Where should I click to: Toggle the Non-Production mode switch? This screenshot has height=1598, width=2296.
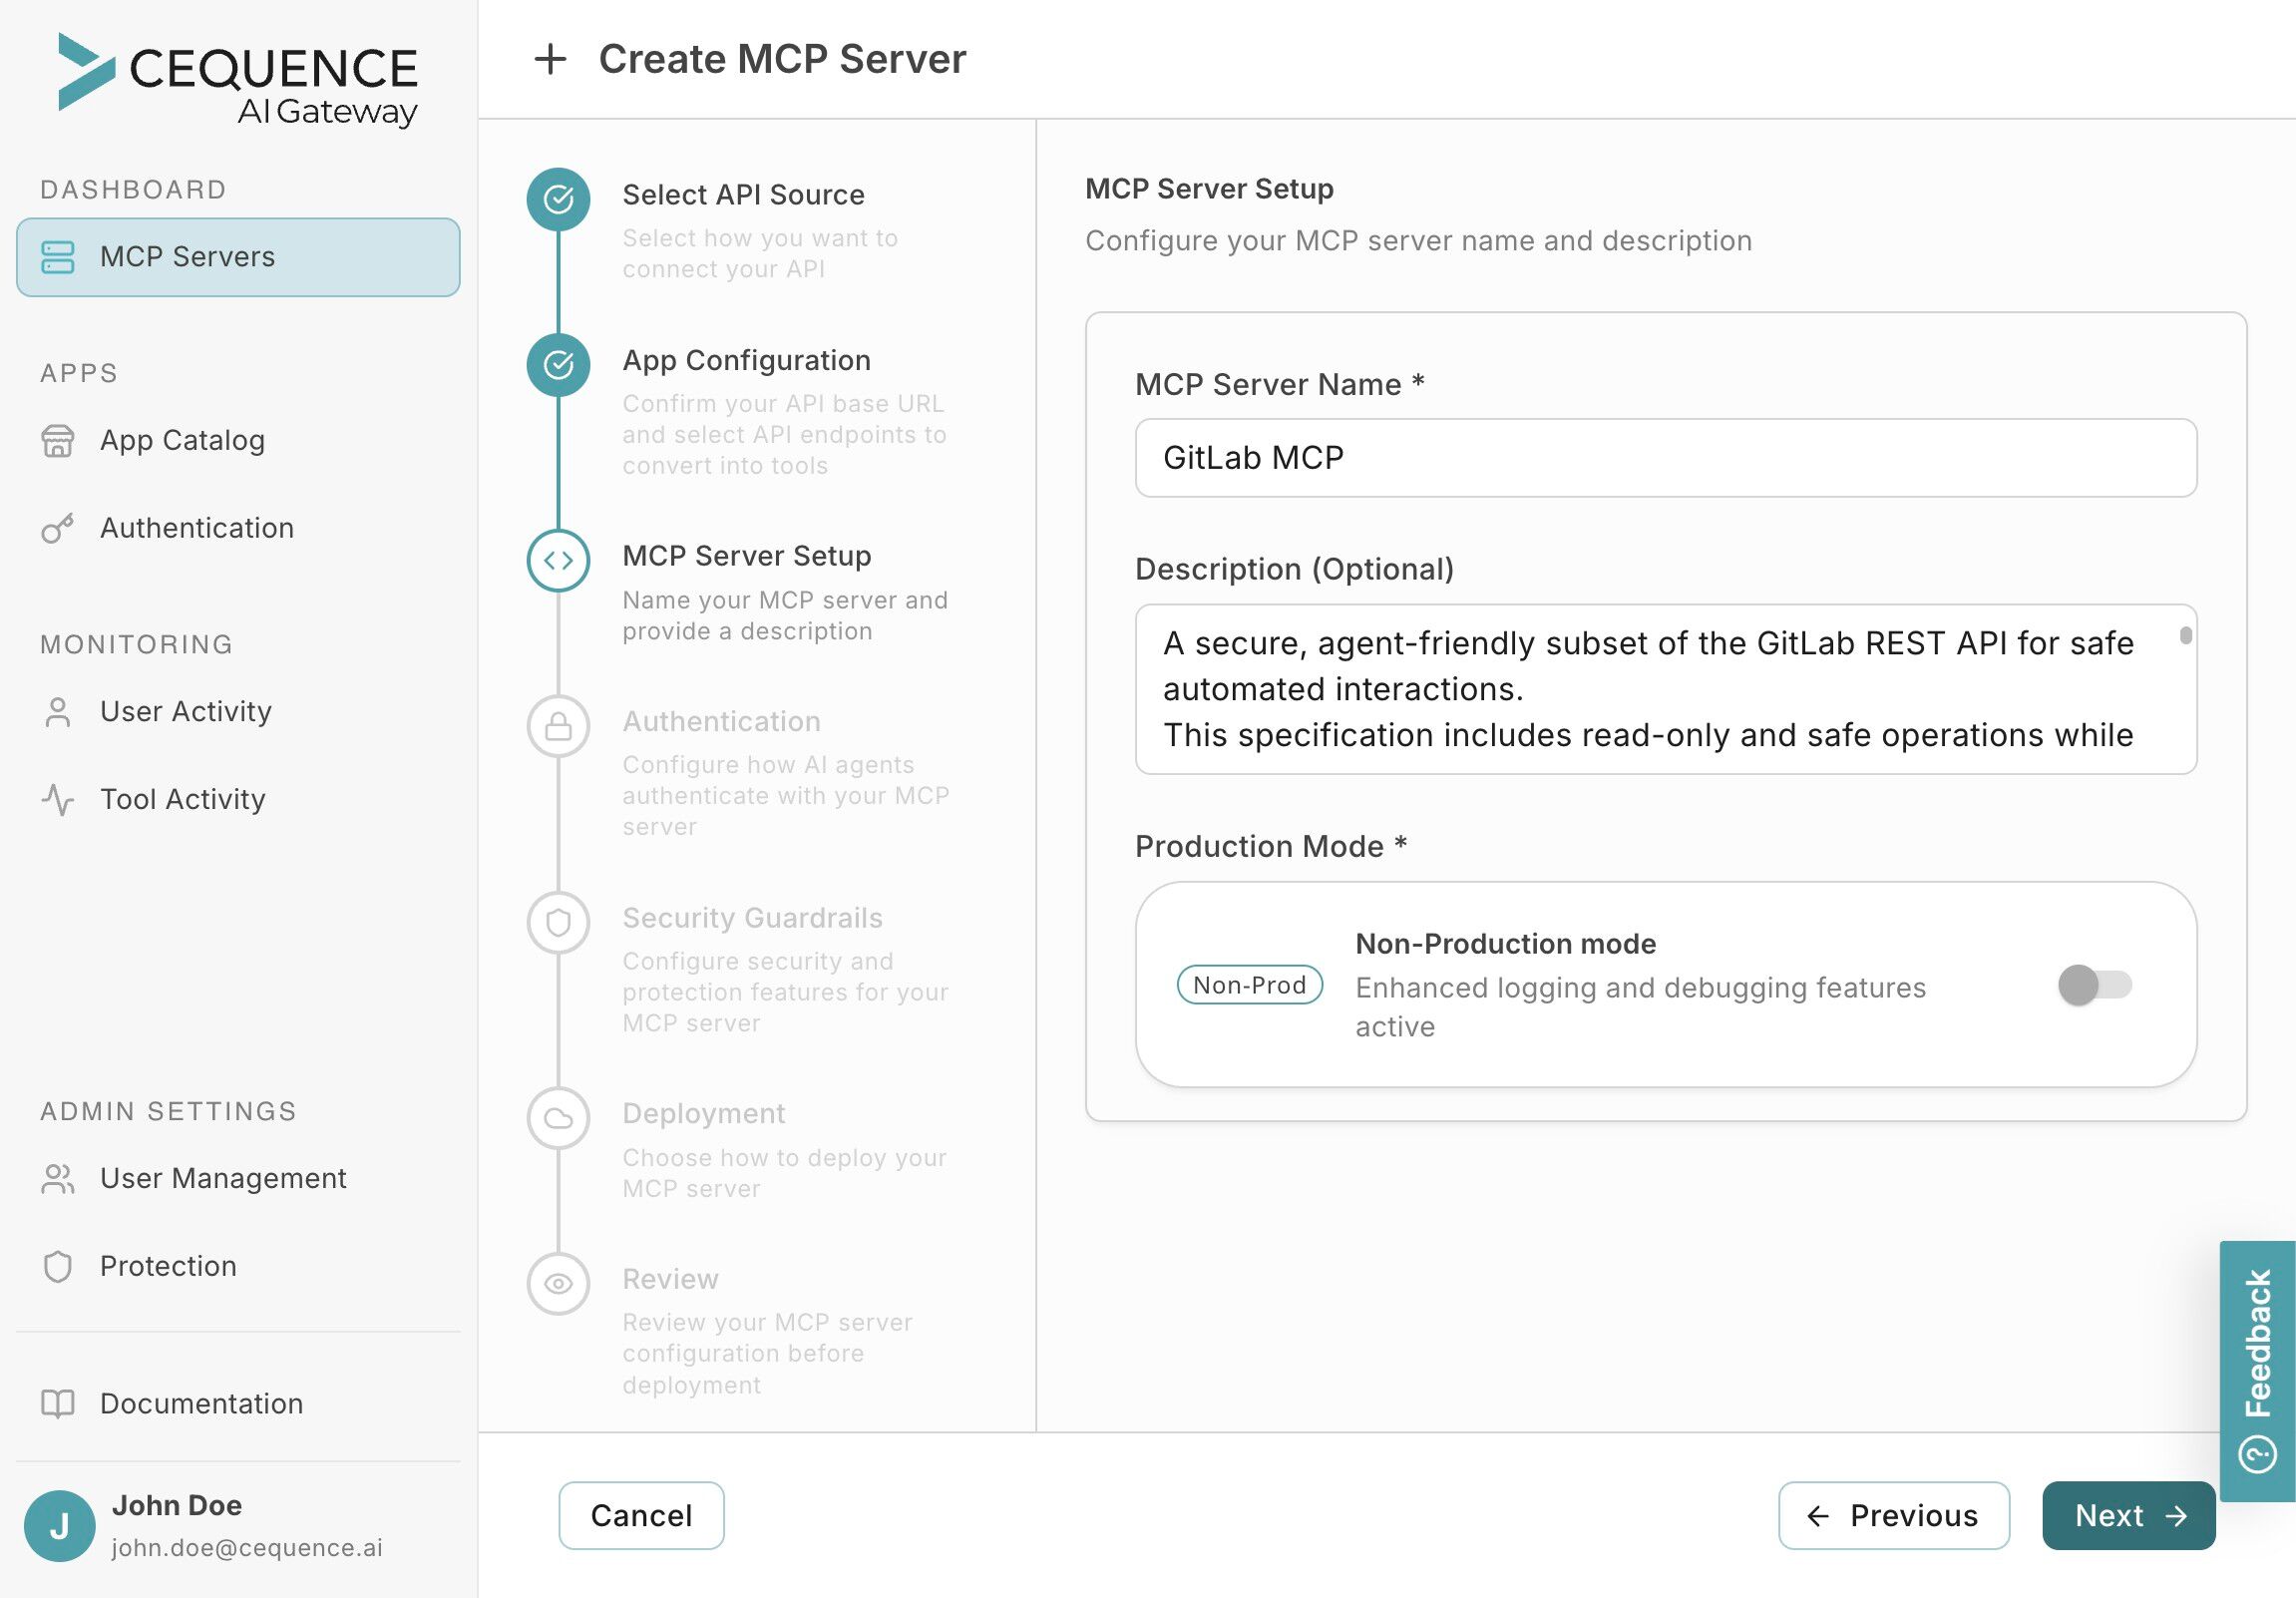coord(2094,985)
